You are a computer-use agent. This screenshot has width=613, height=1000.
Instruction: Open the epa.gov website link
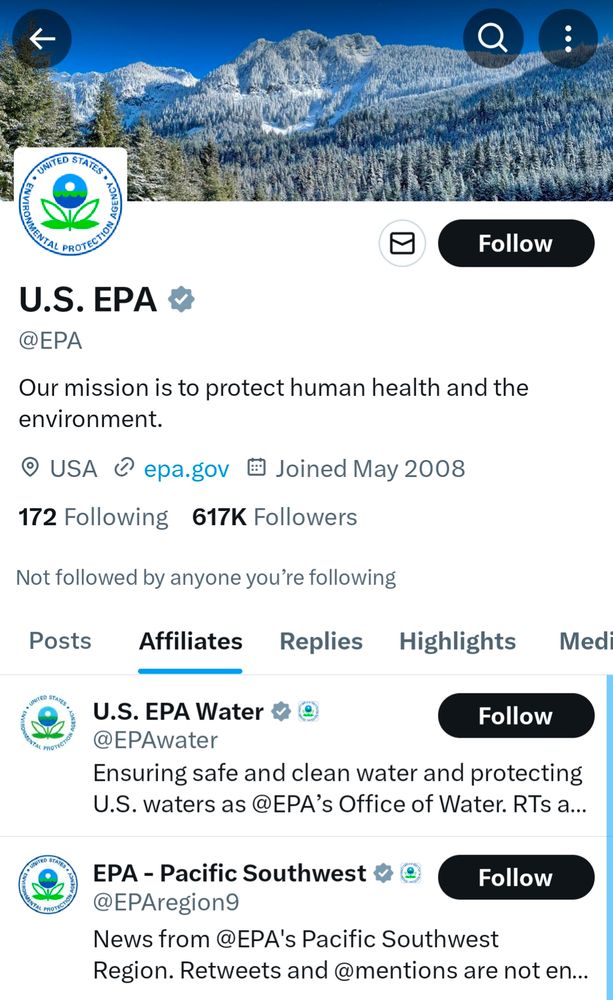[x=186, y=469]
